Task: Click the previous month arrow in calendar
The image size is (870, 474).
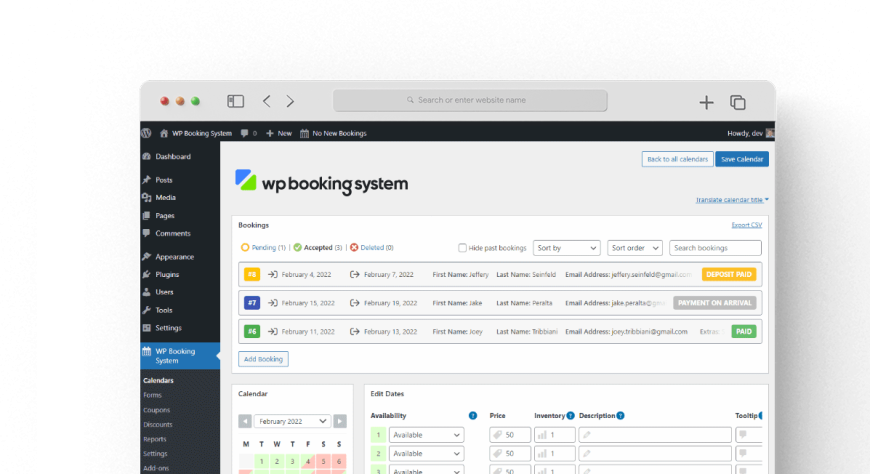Action: click(x=245, y=421)
